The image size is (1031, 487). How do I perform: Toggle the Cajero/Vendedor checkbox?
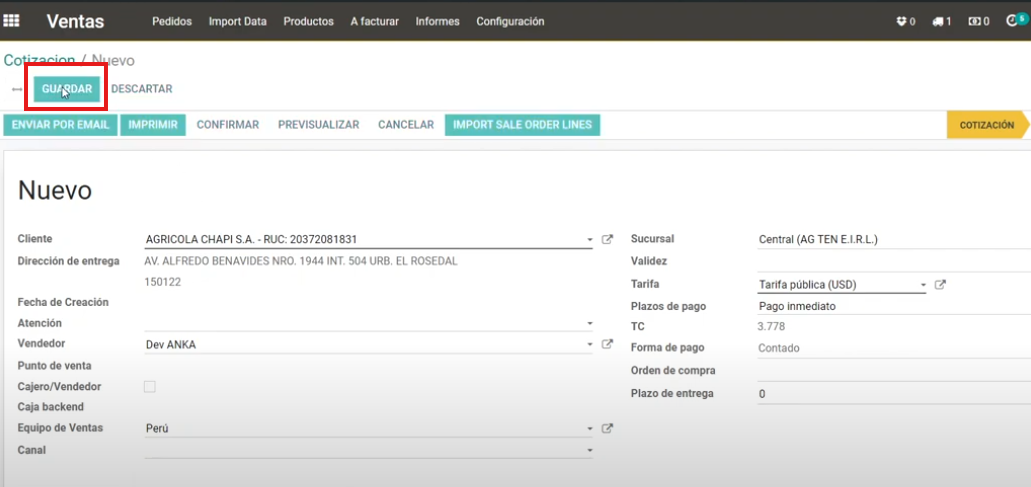click(x=150, y=387)
